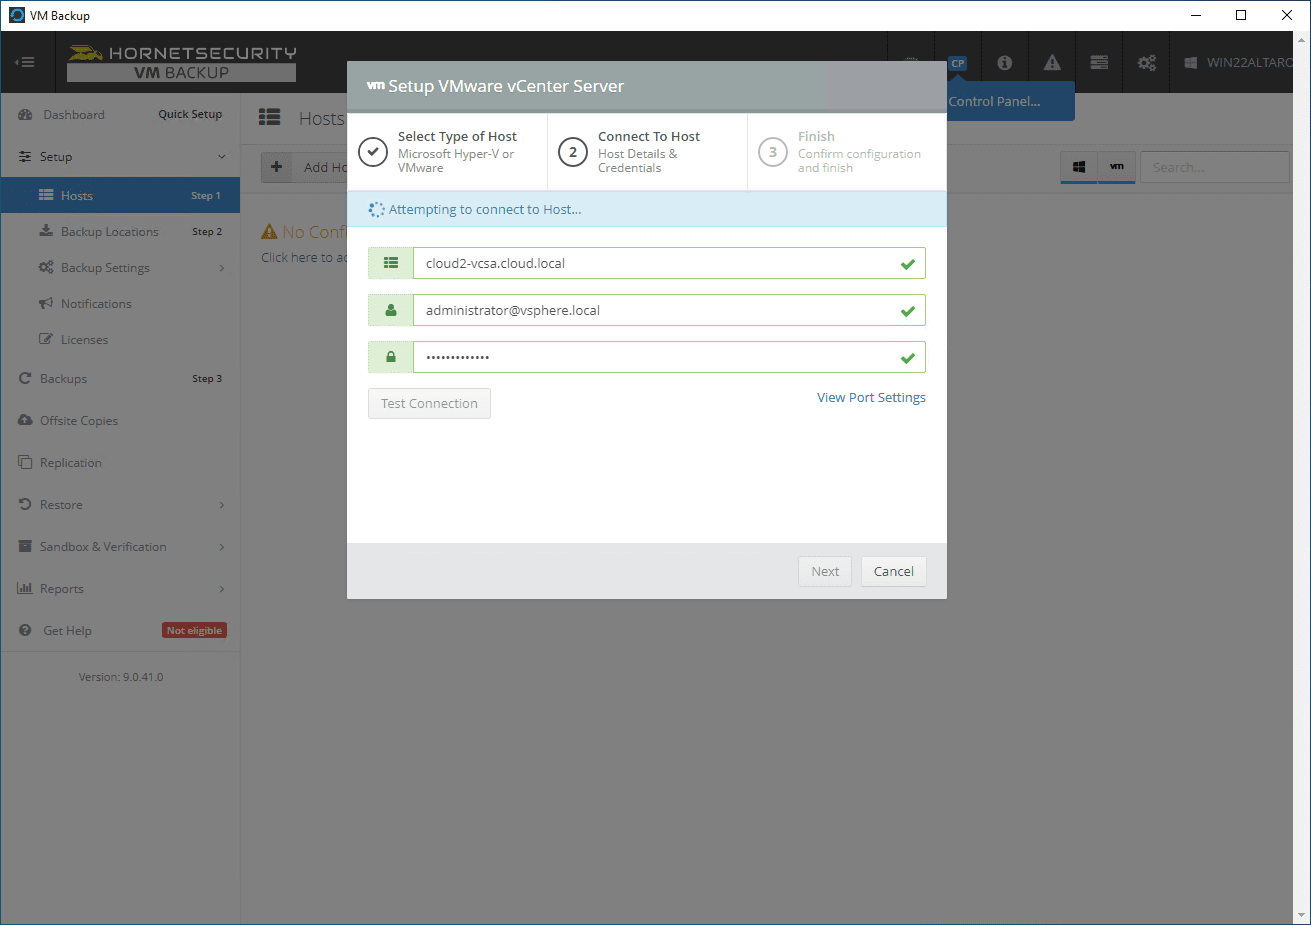Click the Connect To Host step

pyautogui.click(x=647, y=152)
